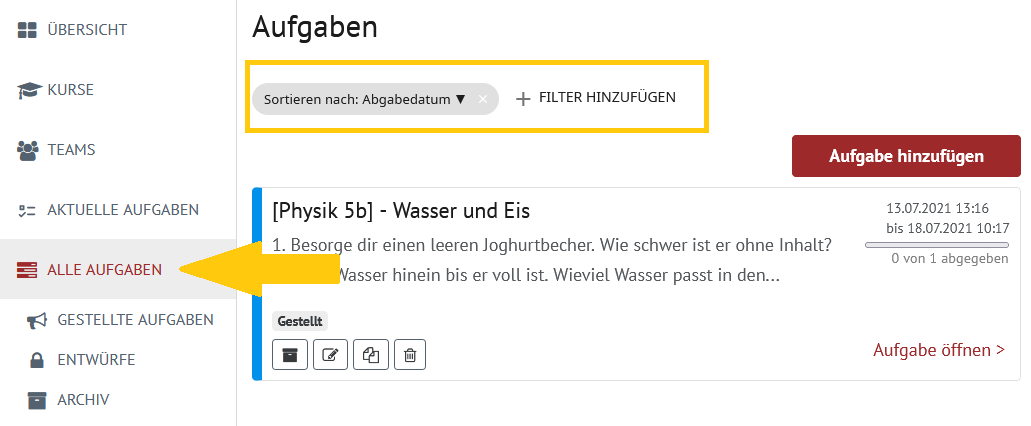Screen dimensions: 1031x426
Task: Click the checklist icon for Aktuelle Aufgaben
Action: 26,210
